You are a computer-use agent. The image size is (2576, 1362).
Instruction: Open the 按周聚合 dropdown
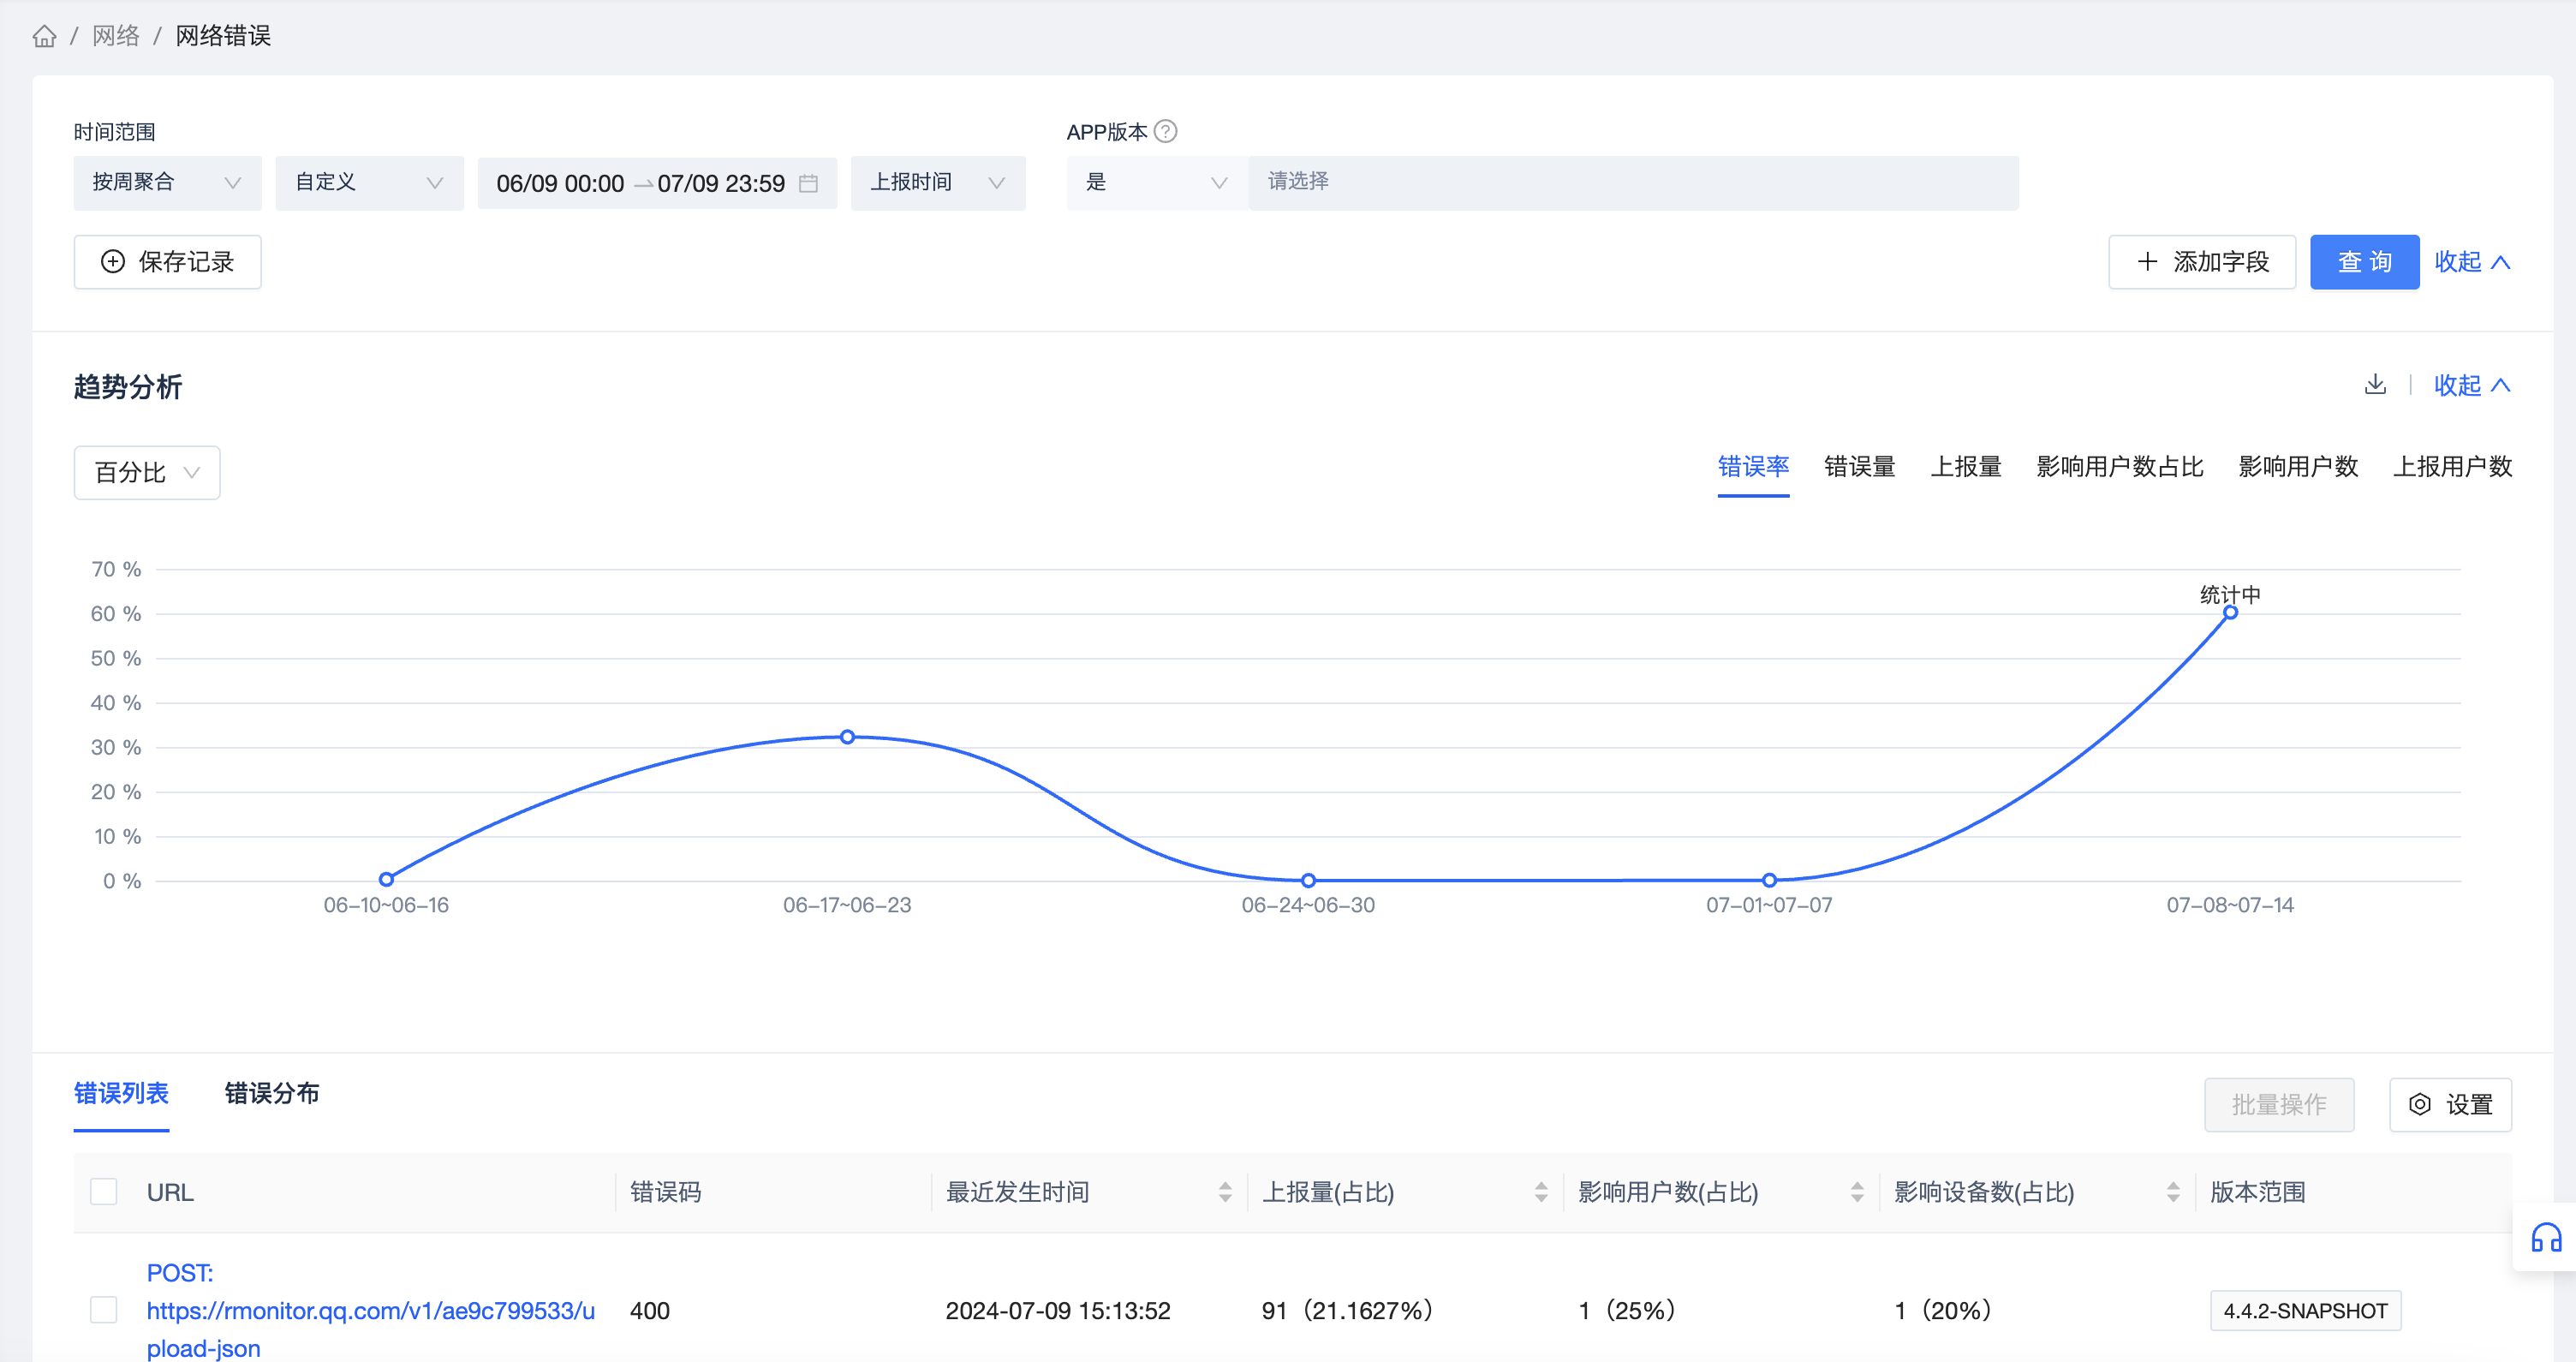coord(167,183)
